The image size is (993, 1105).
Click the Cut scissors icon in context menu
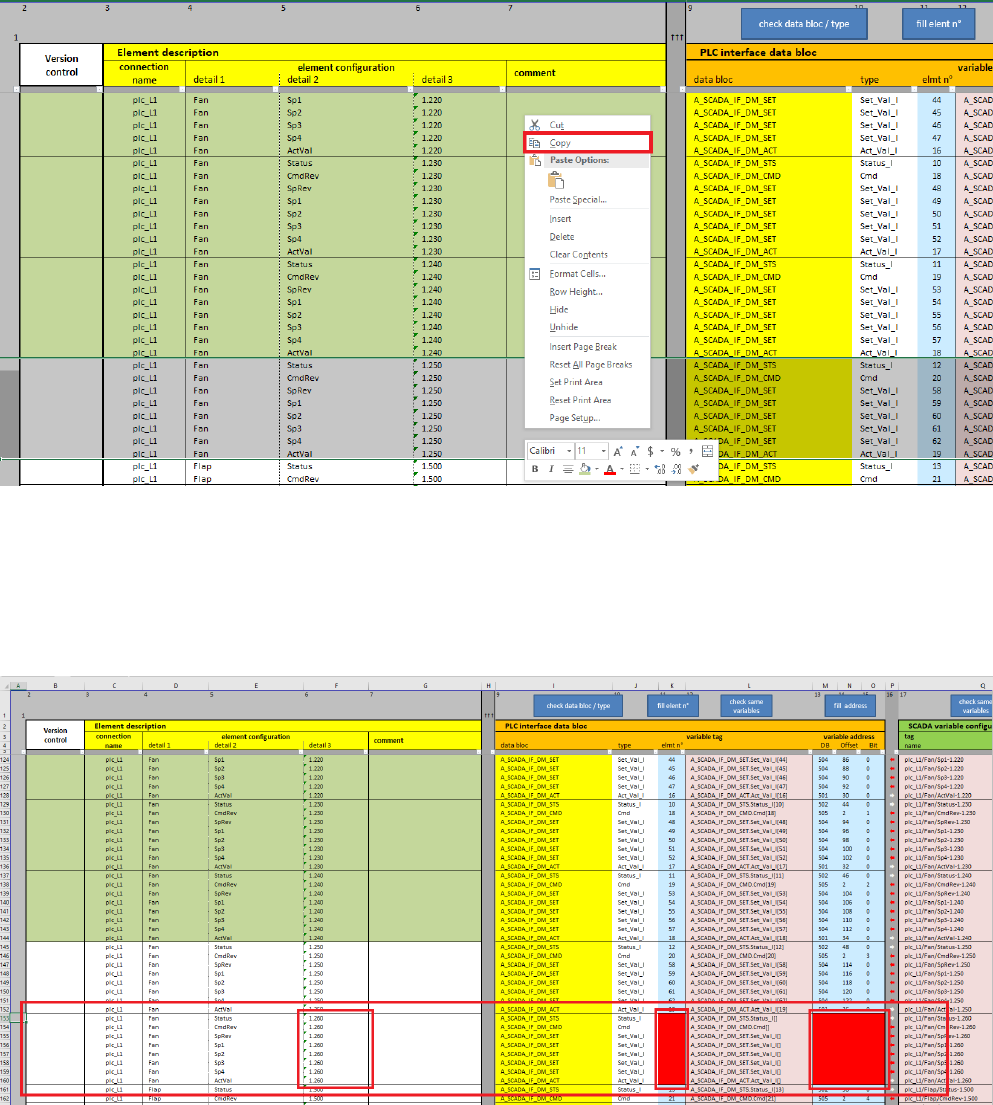[535, 125]
